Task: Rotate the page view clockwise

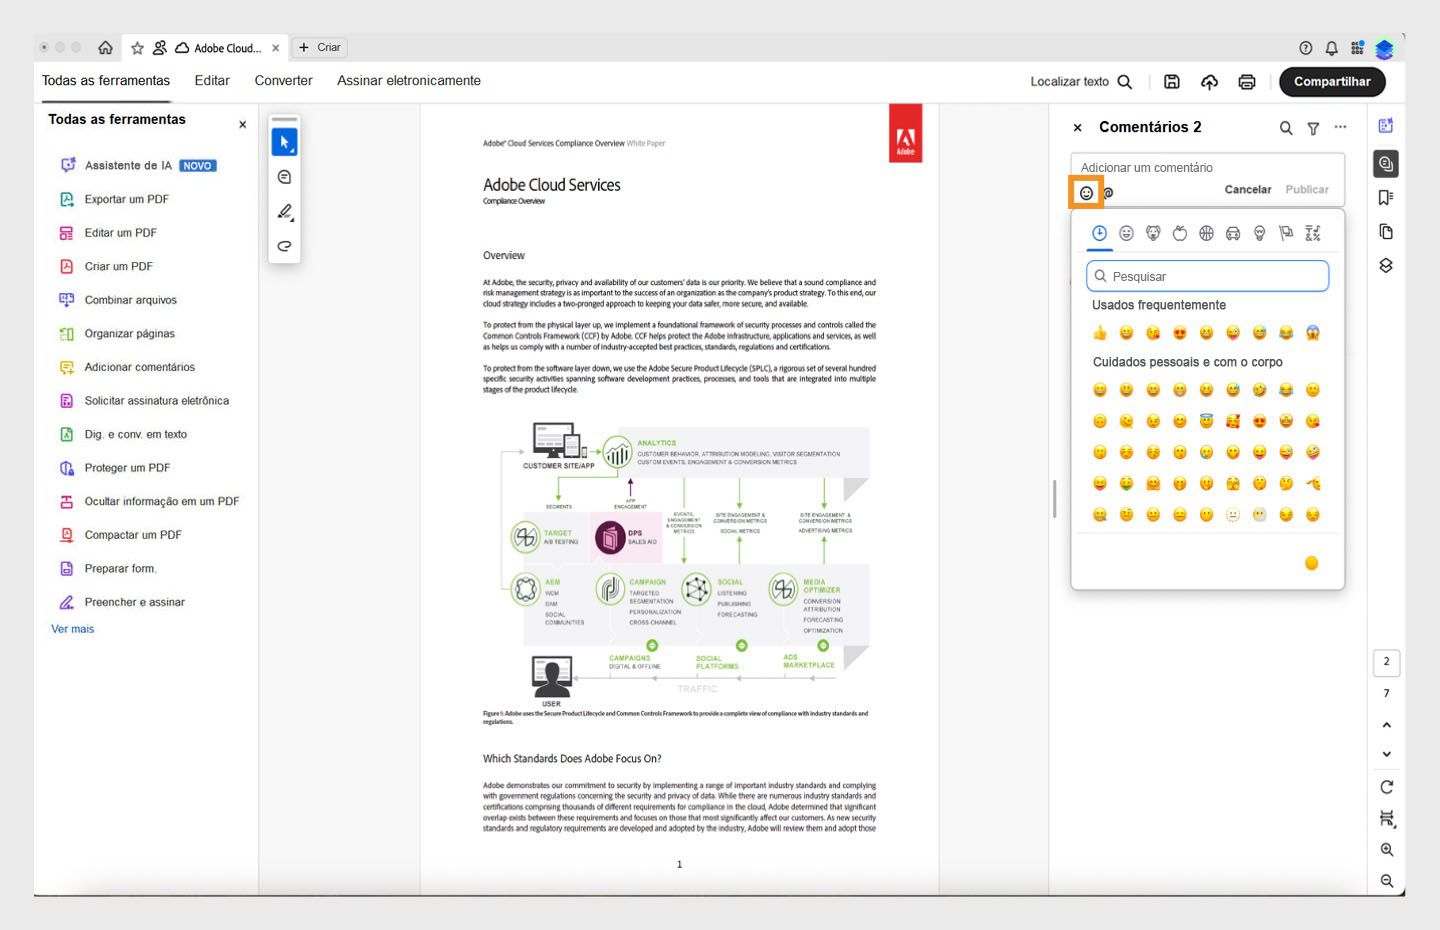Action: [1386, 787]
